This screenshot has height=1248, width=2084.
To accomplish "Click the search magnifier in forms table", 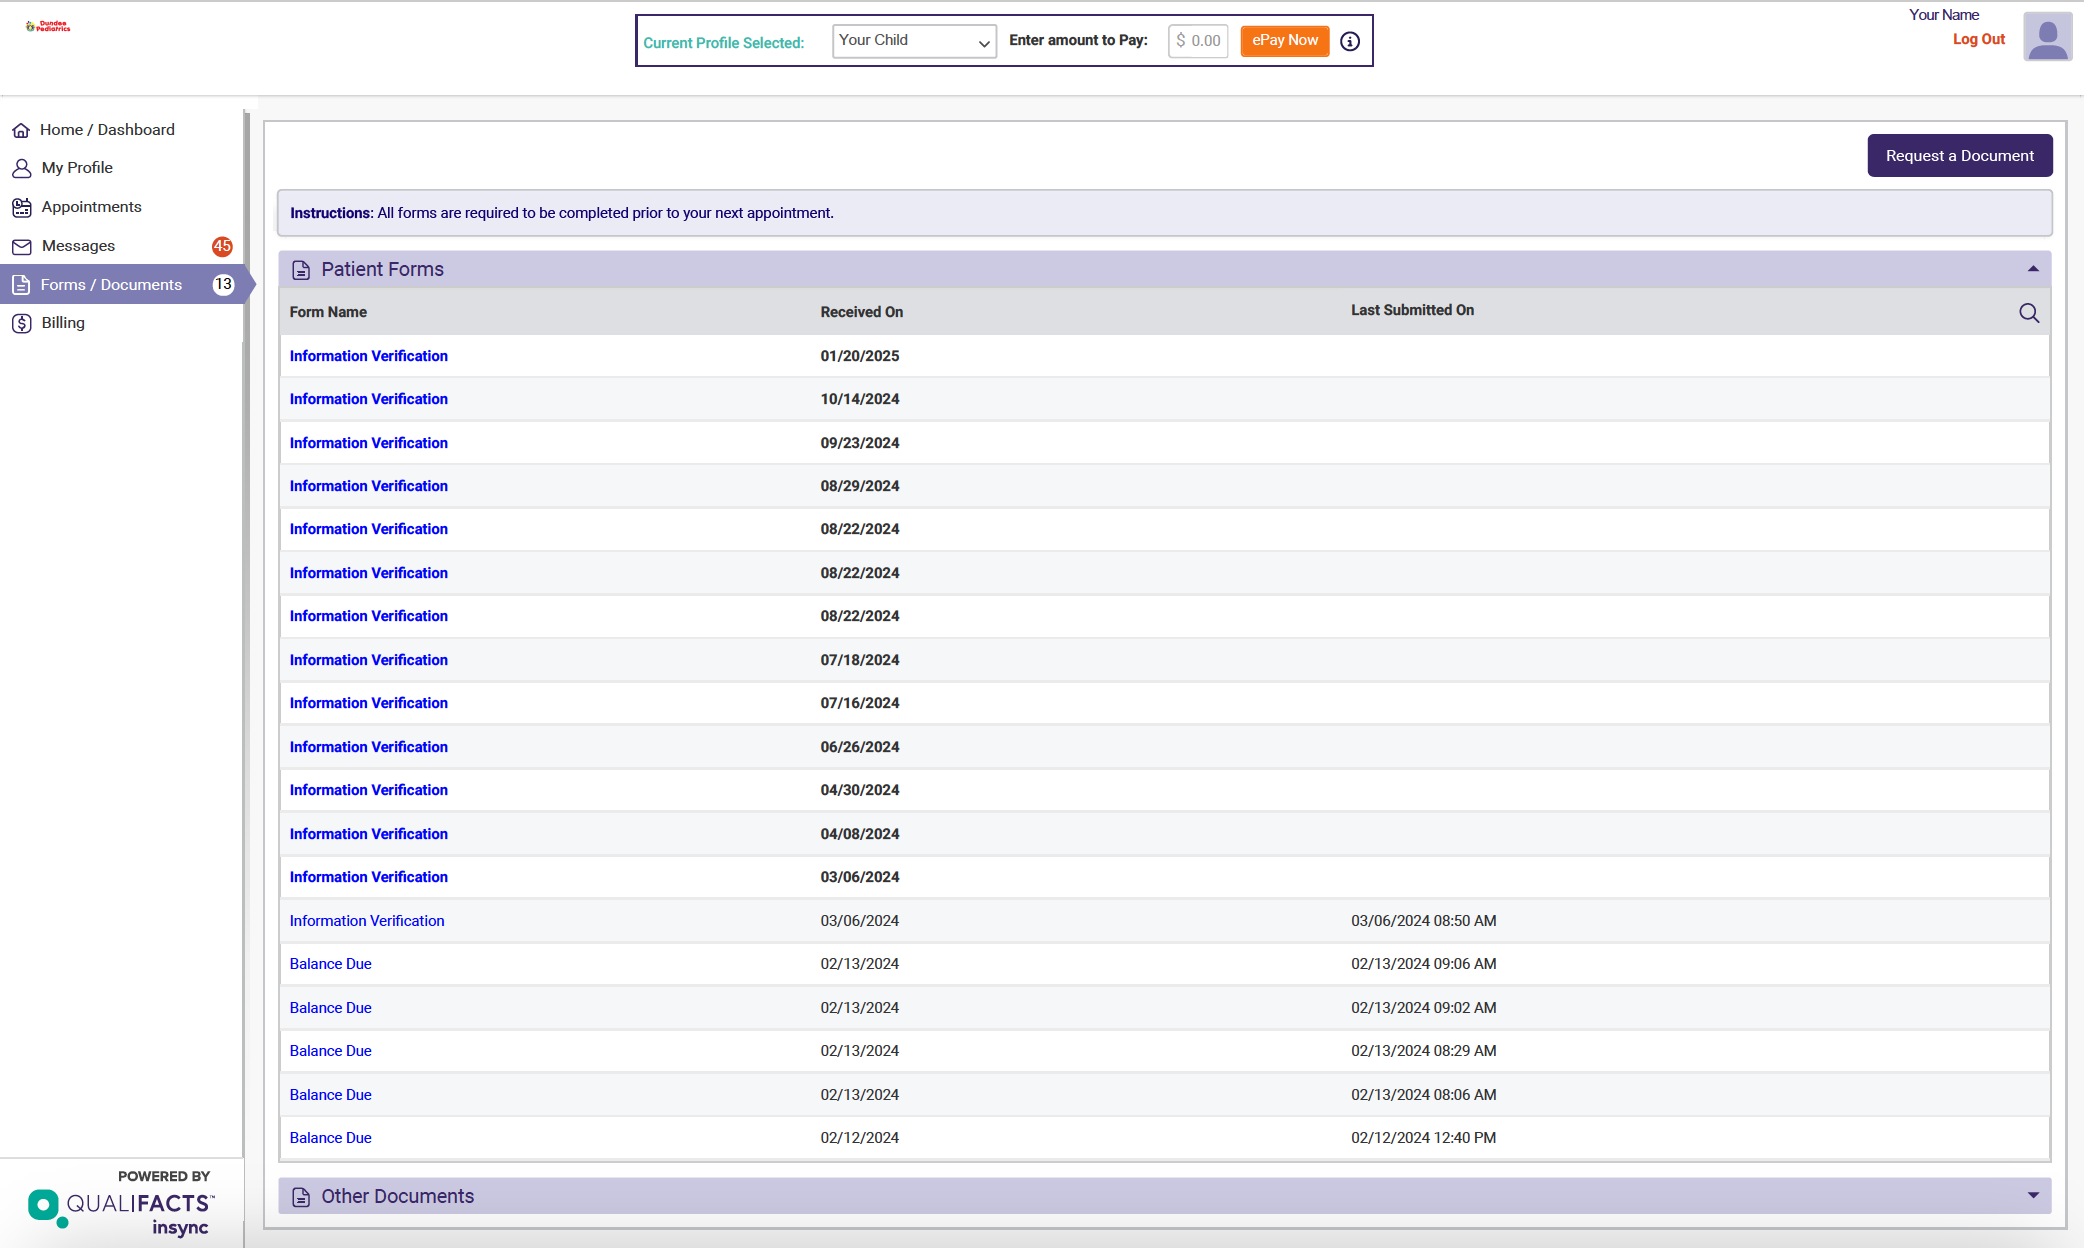I will click(2028, 313).
